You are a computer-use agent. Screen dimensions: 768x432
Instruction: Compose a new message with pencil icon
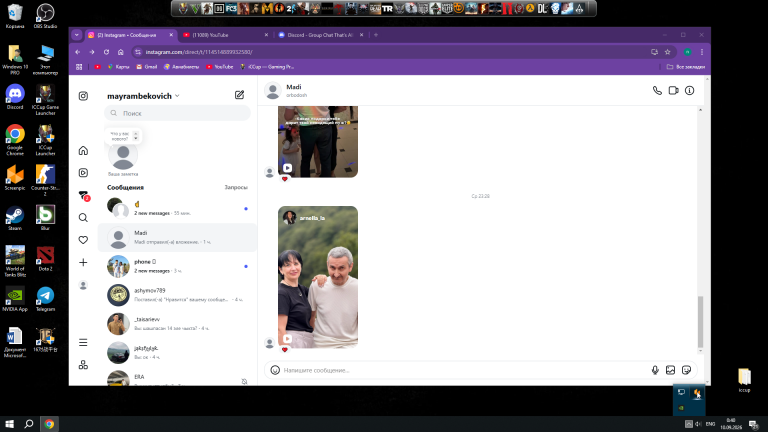[x=239, y=95]
